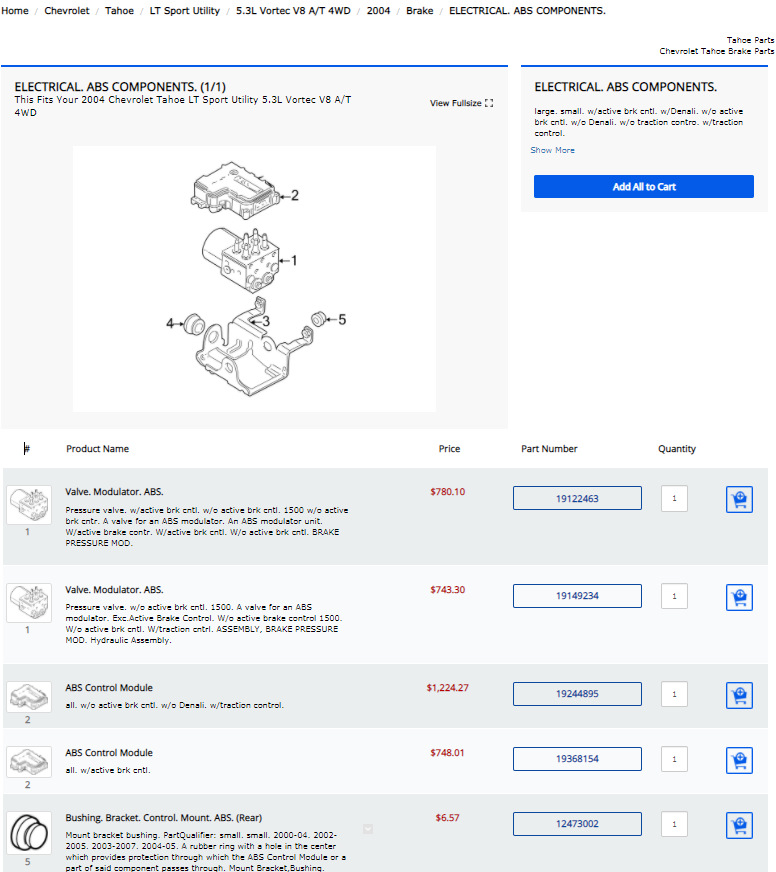Image resolution: width=776 pixels, height=872 pixels.
Task: Select part number 19122463 button
Action: (577, 498)
